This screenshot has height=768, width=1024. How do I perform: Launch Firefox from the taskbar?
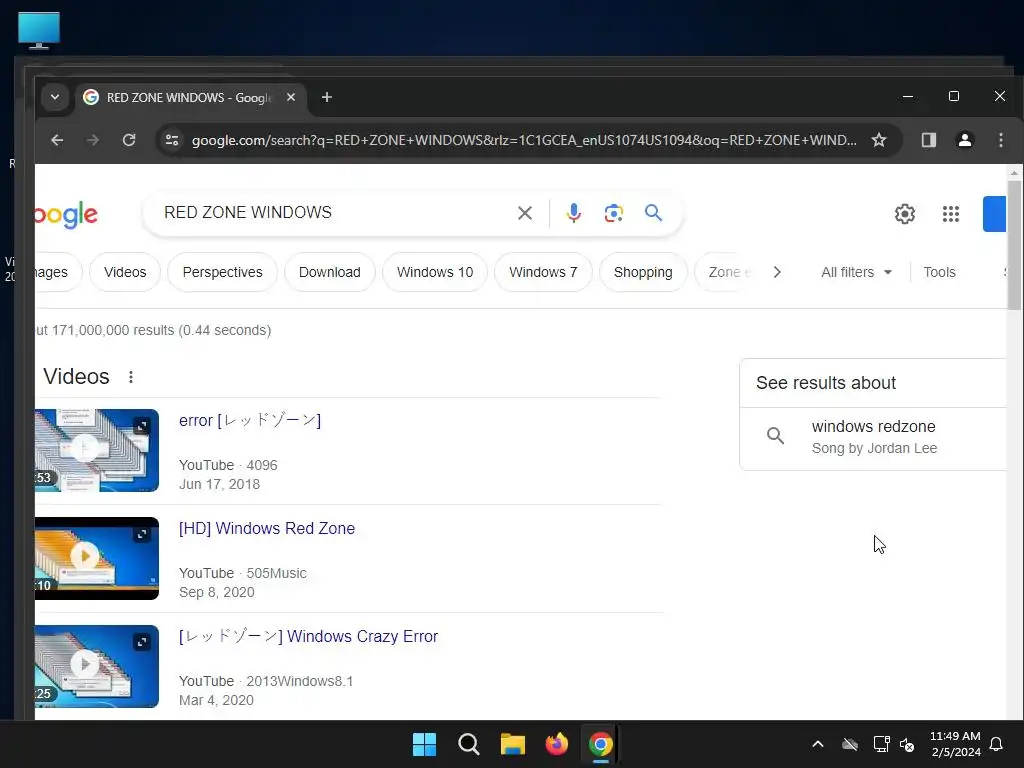coord(556,744)
